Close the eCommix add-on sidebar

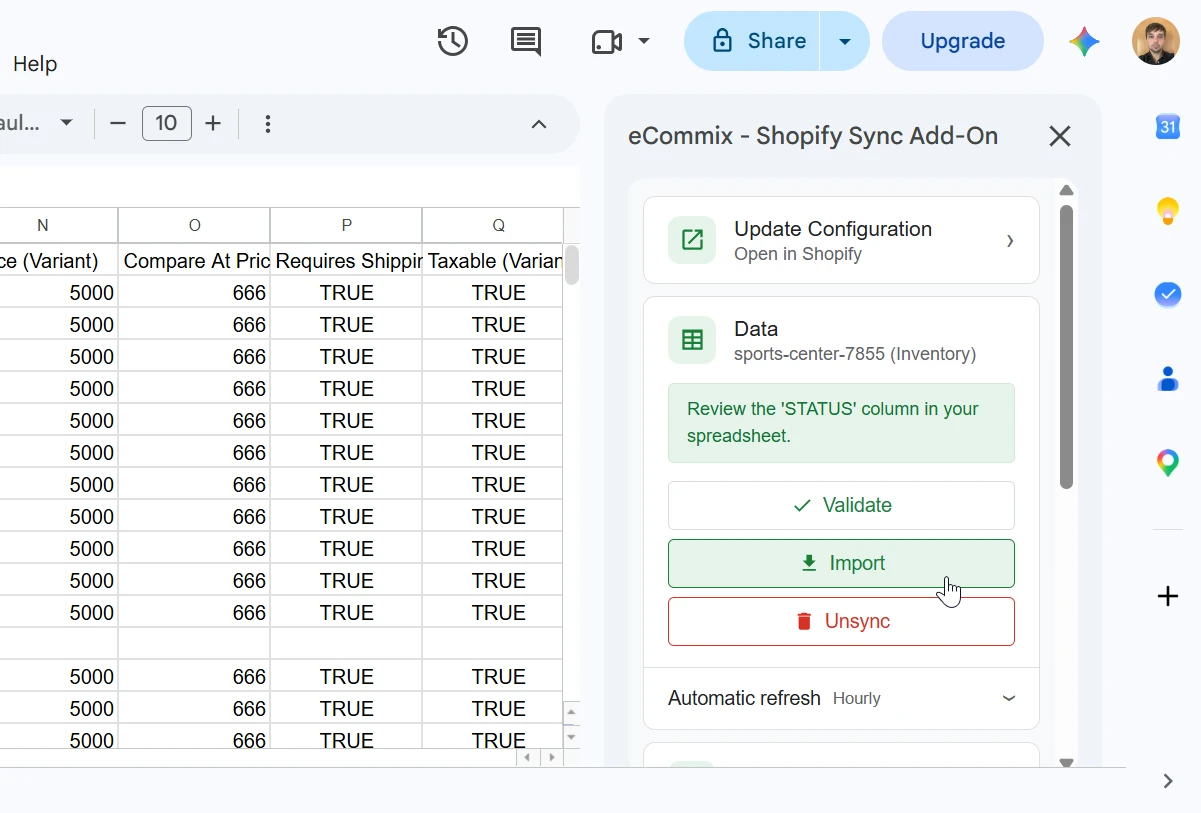pyautogui.click(x=1060, y=136)
